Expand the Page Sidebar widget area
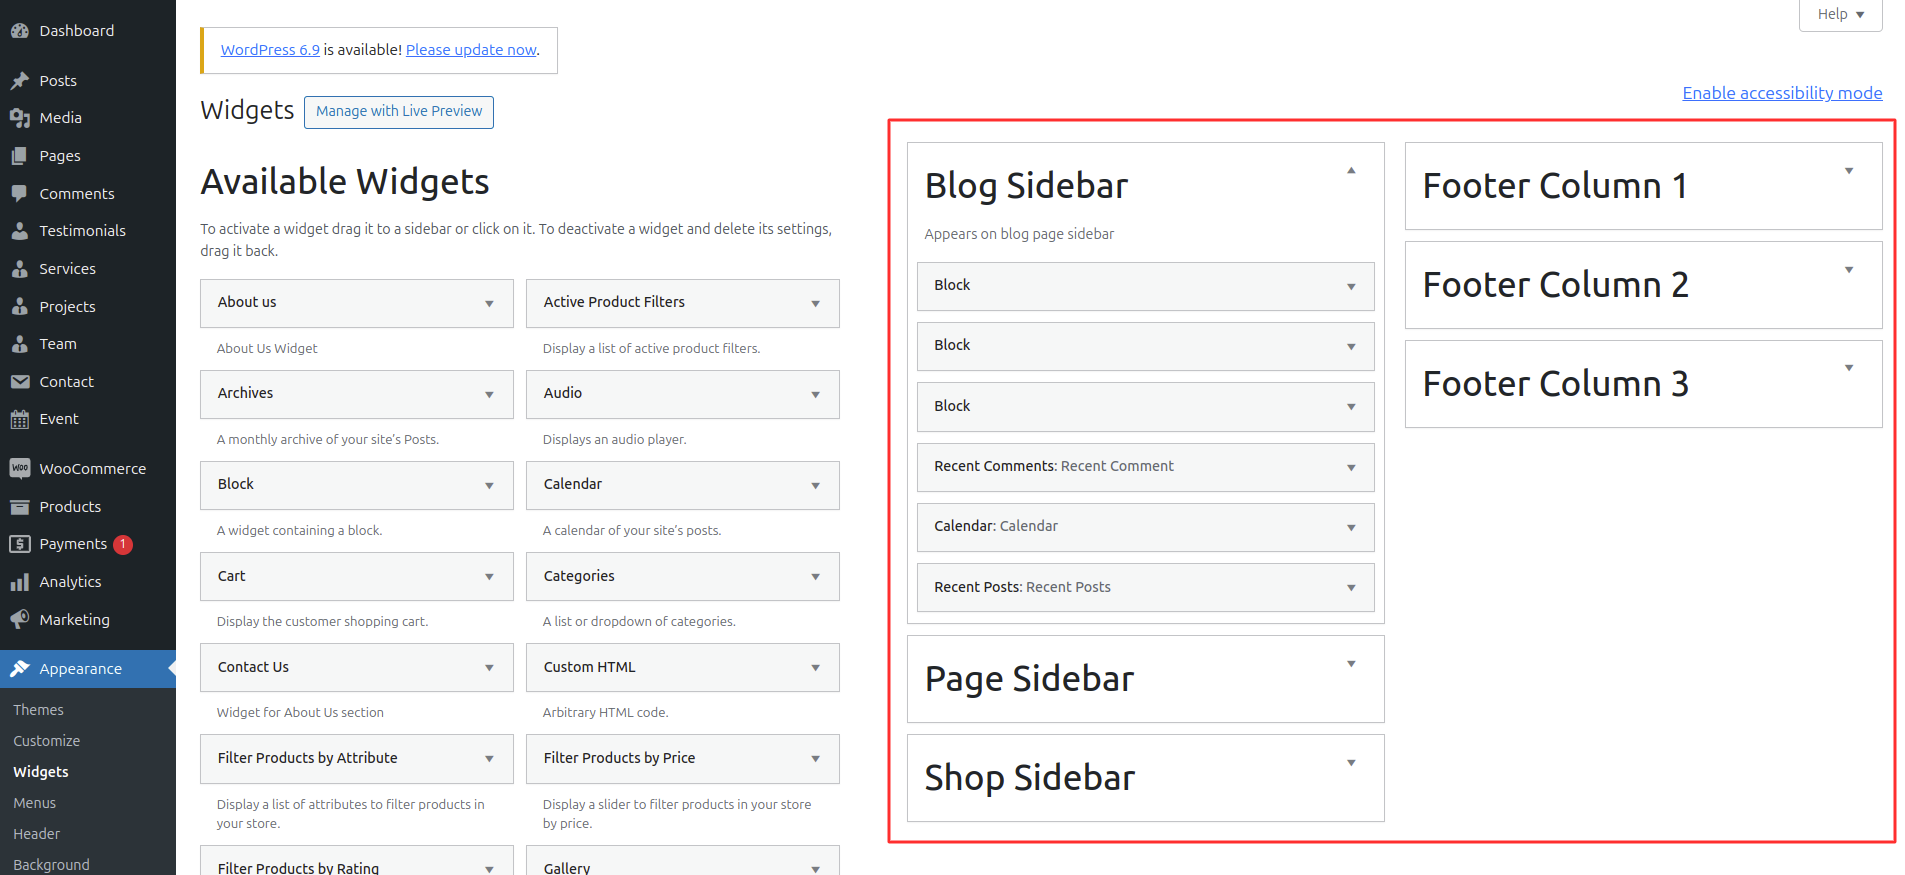Viewport: 1905px width, 875px height. 1351,664
